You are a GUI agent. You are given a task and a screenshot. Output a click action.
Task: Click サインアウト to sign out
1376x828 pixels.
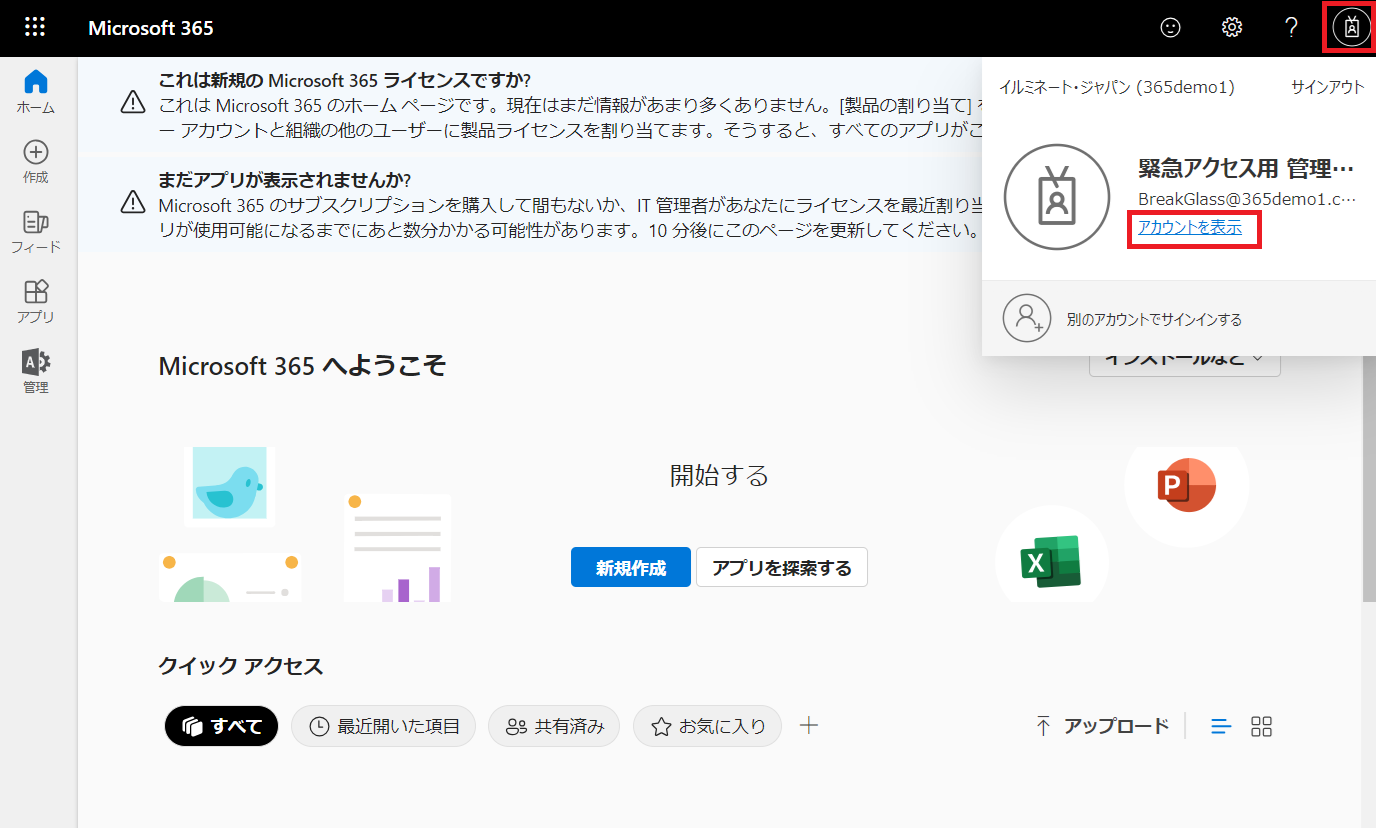1327,87
